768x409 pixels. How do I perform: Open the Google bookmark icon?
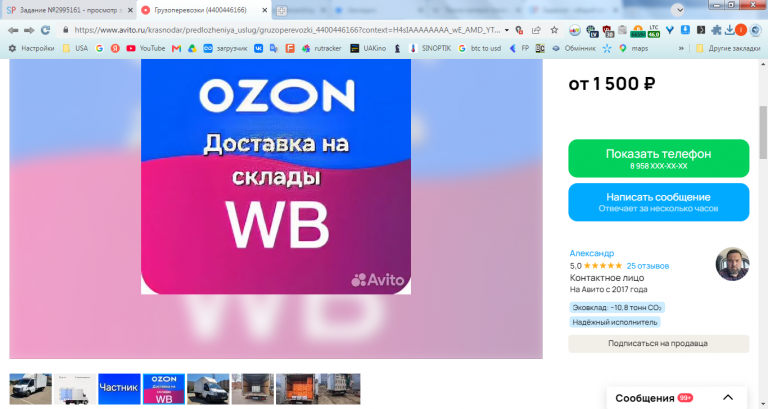(x=99, y=48)
